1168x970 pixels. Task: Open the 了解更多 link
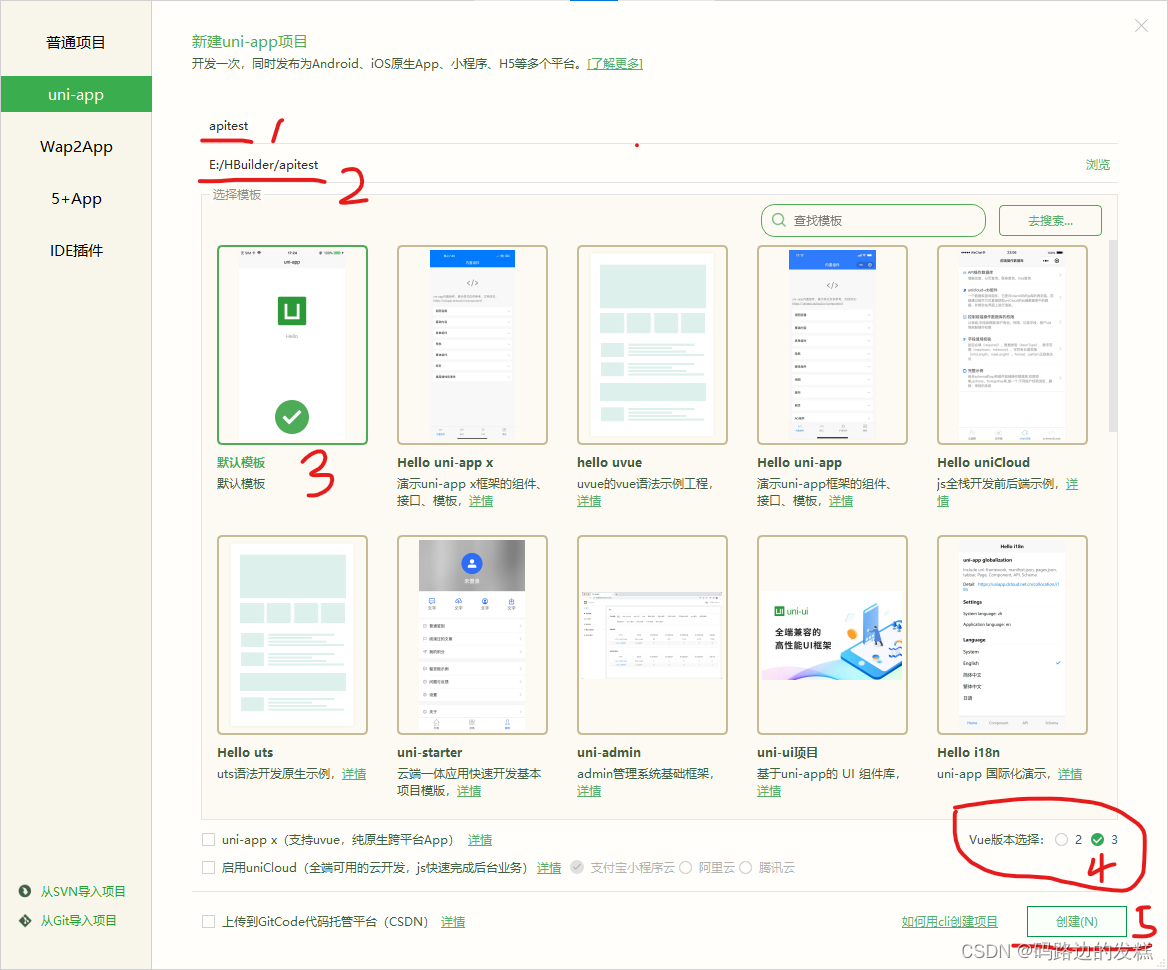click(x=615, y=63)
